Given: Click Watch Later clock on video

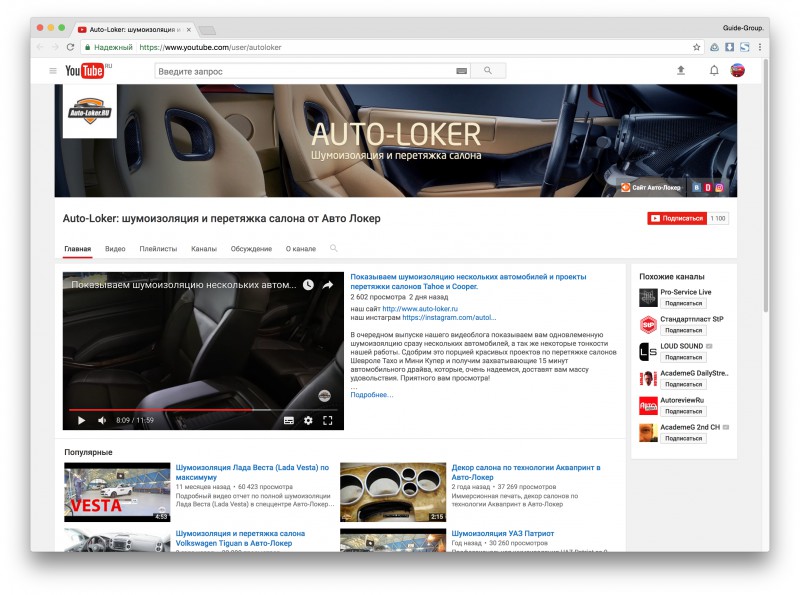Looking at the screenshot, I should [308, 285].
